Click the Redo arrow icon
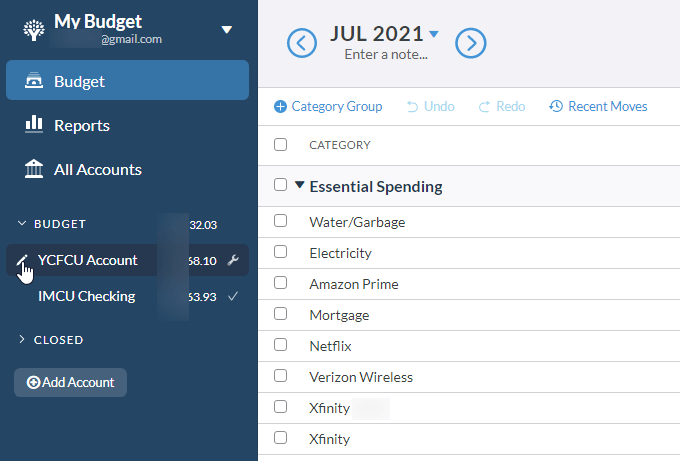Screen dimensions: 680x461 click(x=484, y=107)
